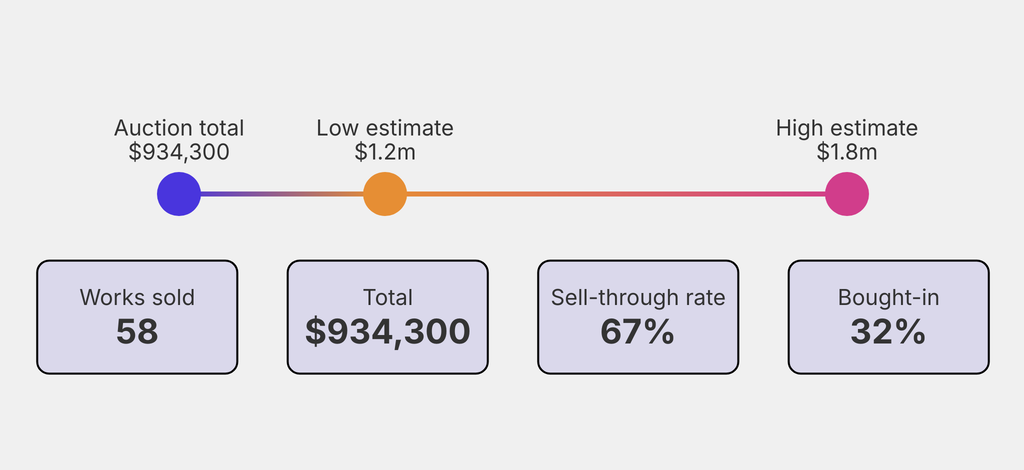Click the "Sell-through rate" card label
The width and height of the screenshot is (1024, 470).
[638, 297]
